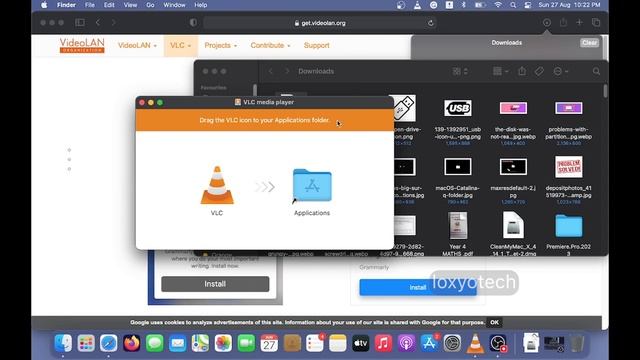The width and height of the screenshot is (640, 360).
Task: Open Firefox from the Dock
Action: click(131, 343)
